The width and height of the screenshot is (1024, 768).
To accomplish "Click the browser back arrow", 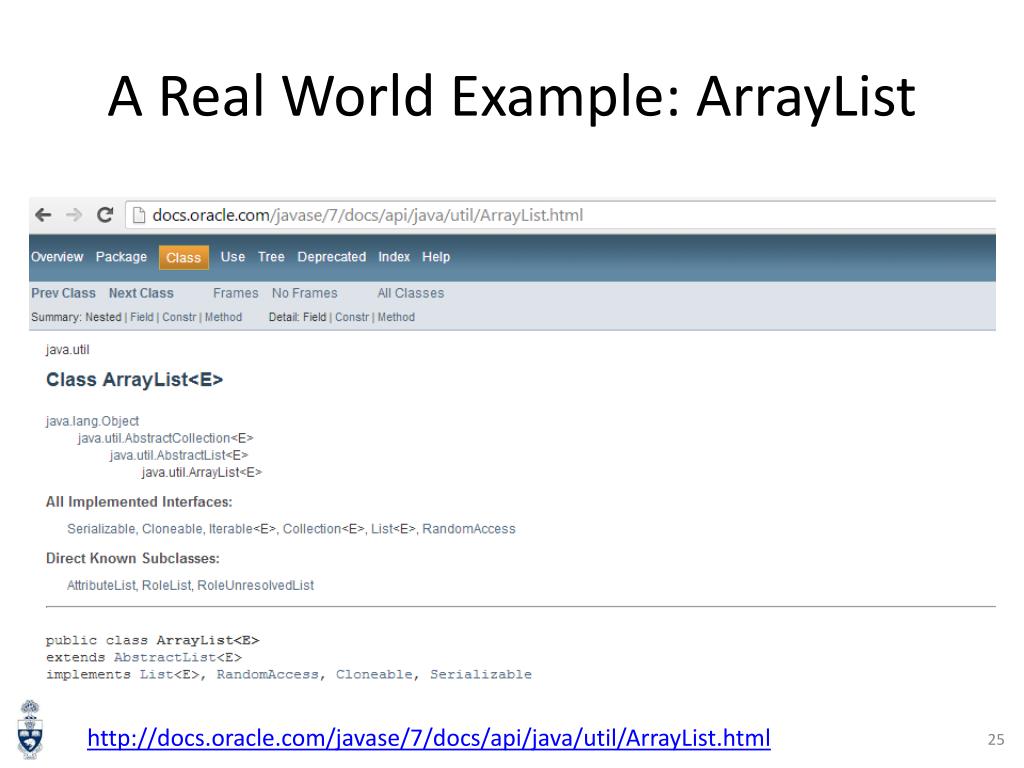I will [x=43, y=215].
